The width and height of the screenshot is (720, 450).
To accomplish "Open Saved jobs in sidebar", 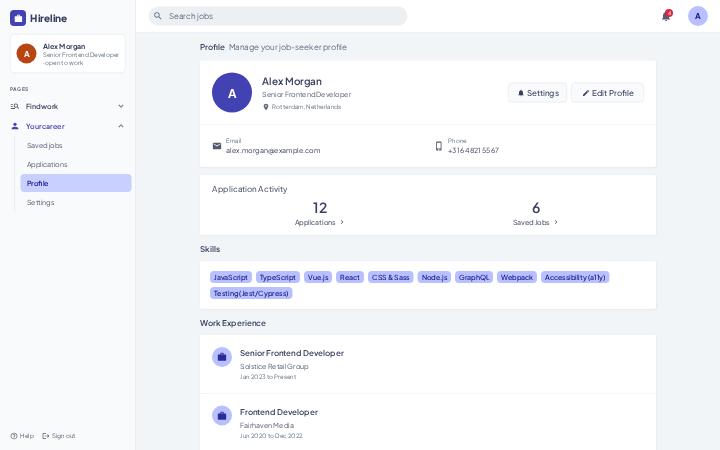I will click(x=76, y=146).
